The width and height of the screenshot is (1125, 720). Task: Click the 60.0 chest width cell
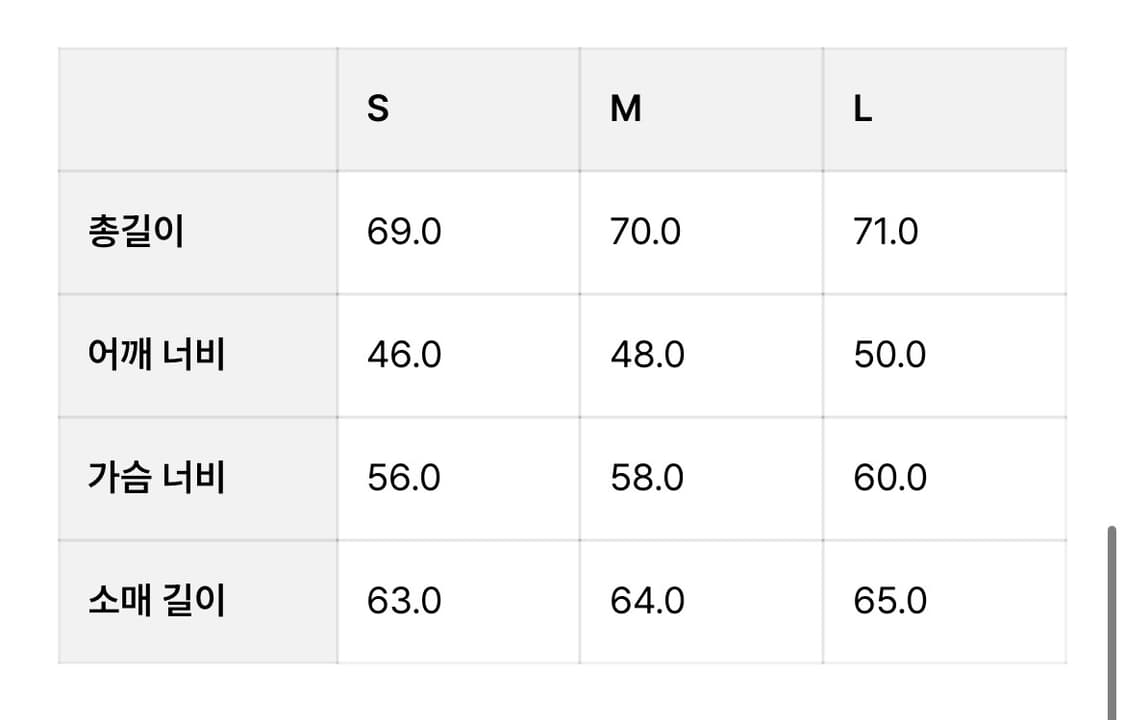890,478
